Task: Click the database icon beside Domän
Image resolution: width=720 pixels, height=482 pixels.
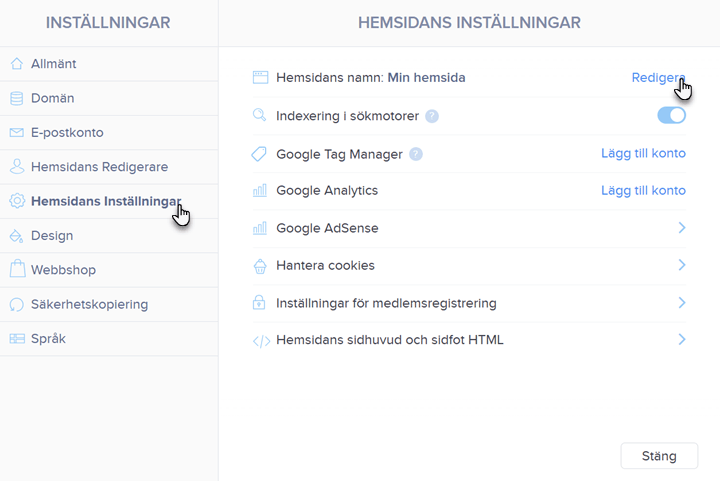Action: 17,98
